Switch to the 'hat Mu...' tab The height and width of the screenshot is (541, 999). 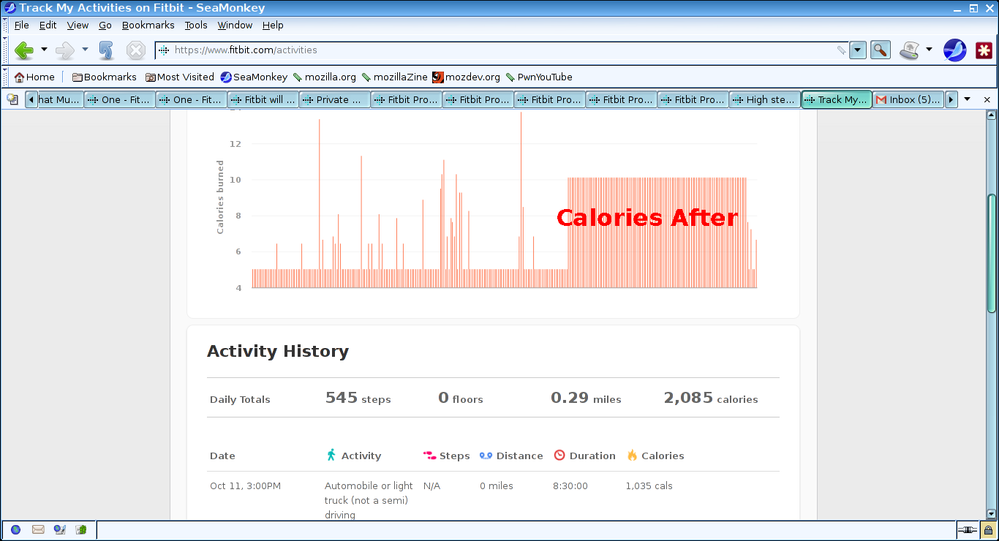(59, 99)
